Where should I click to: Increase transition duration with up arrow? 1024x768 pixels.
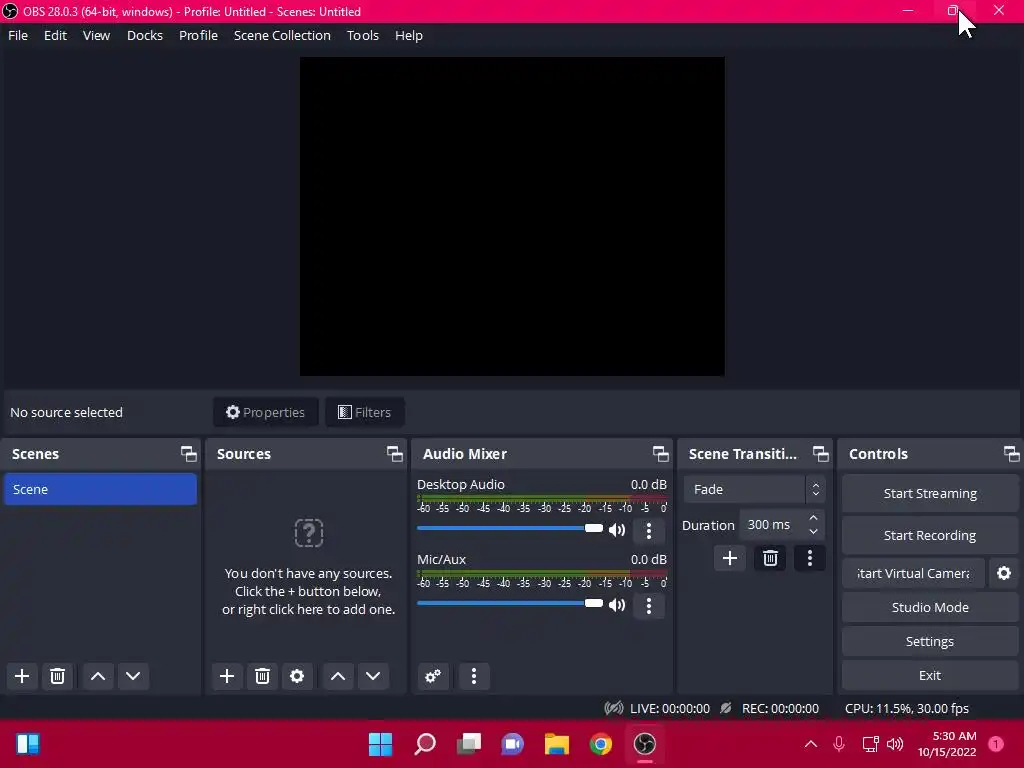click(813, 519)
